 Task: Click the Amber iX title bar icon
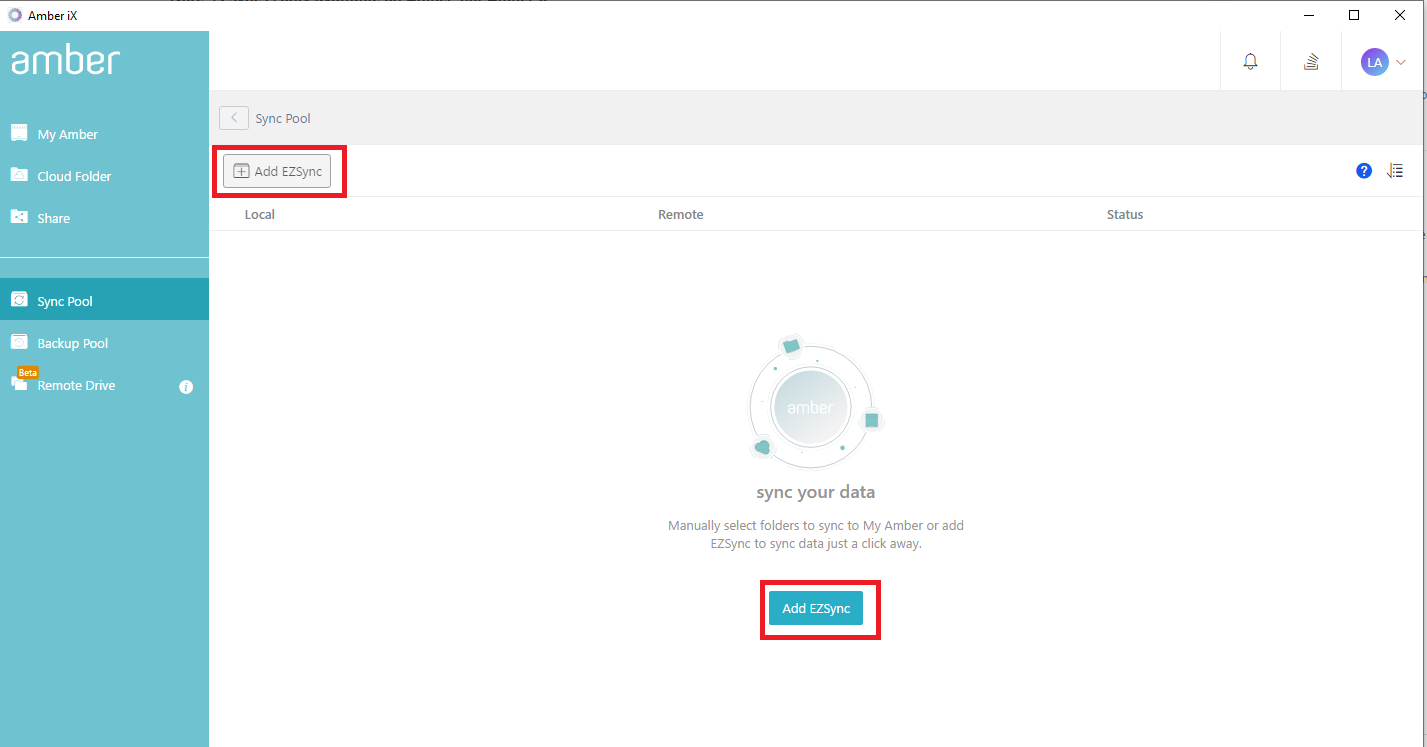pos(15,15)
